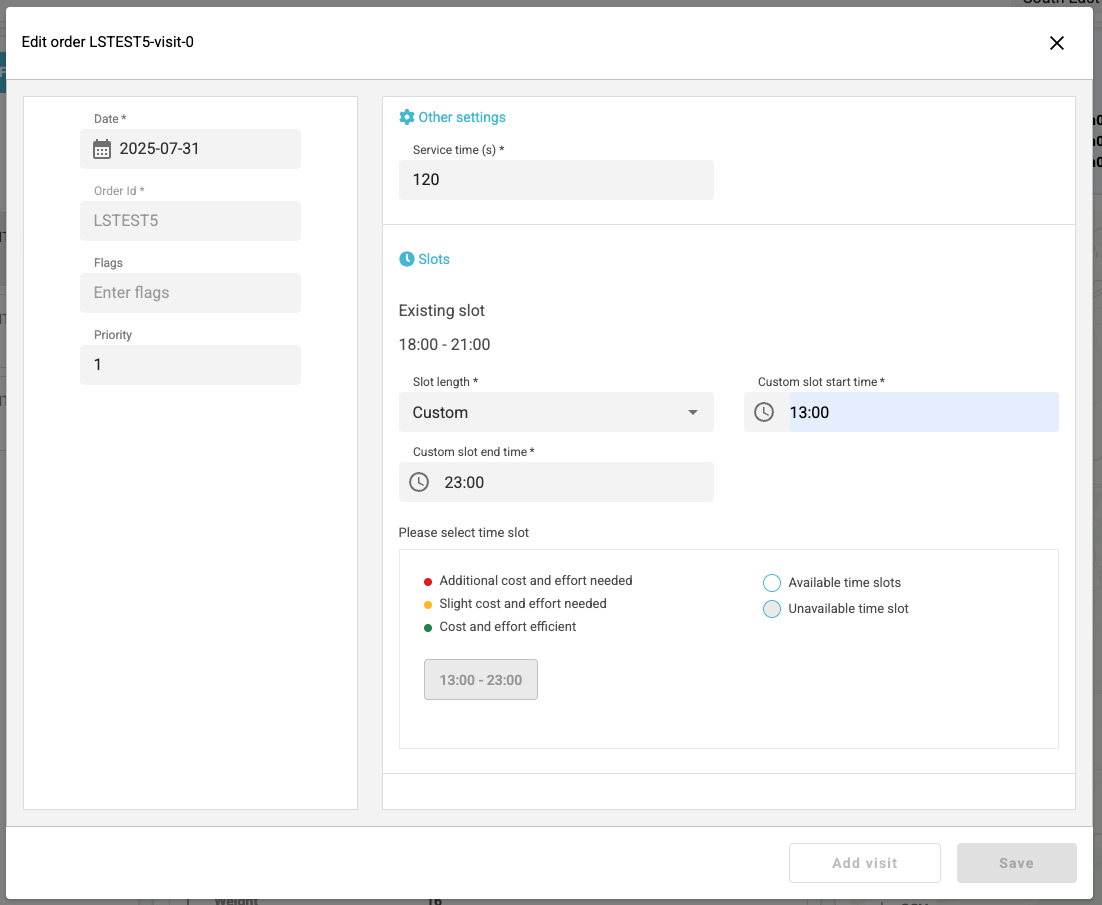Click clock icon in Custom slot end time
Screen dimensions: 1102x905
419,482
